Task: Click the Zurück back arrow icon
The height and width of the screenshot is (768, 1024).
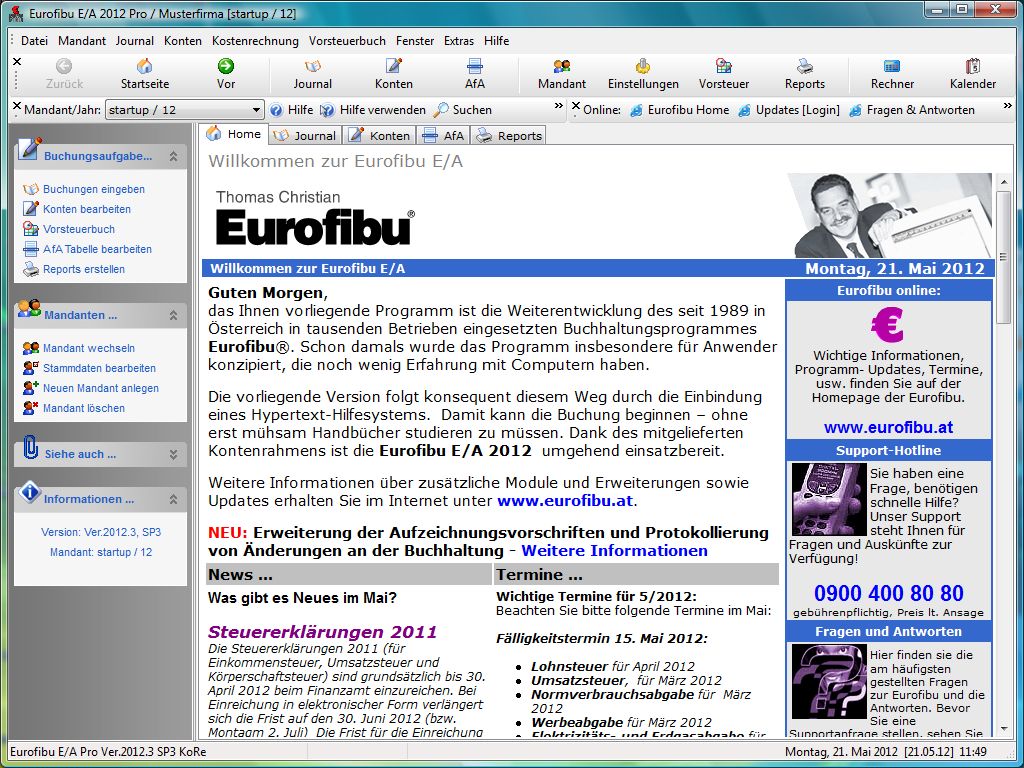Action: [64, 66]
